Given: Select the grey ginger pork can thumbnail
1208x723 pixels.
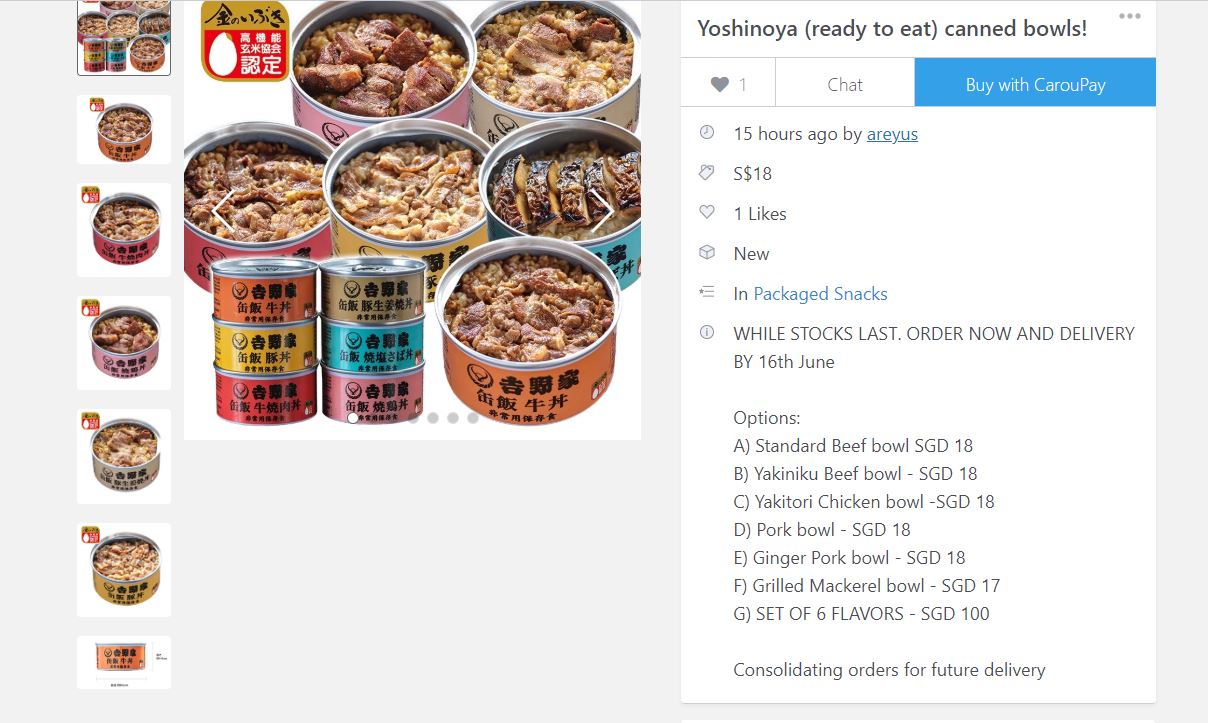Looking at the screenshot, I should [124, 456].
